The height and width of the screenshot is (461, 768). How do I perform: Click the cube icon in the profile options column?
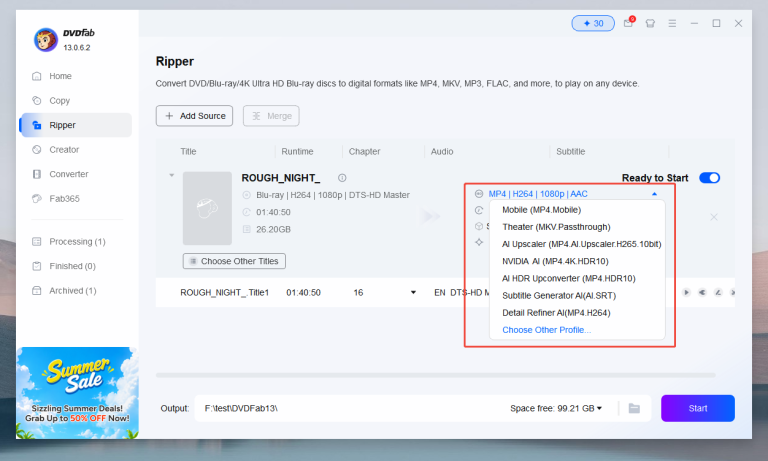click(479, 226)
